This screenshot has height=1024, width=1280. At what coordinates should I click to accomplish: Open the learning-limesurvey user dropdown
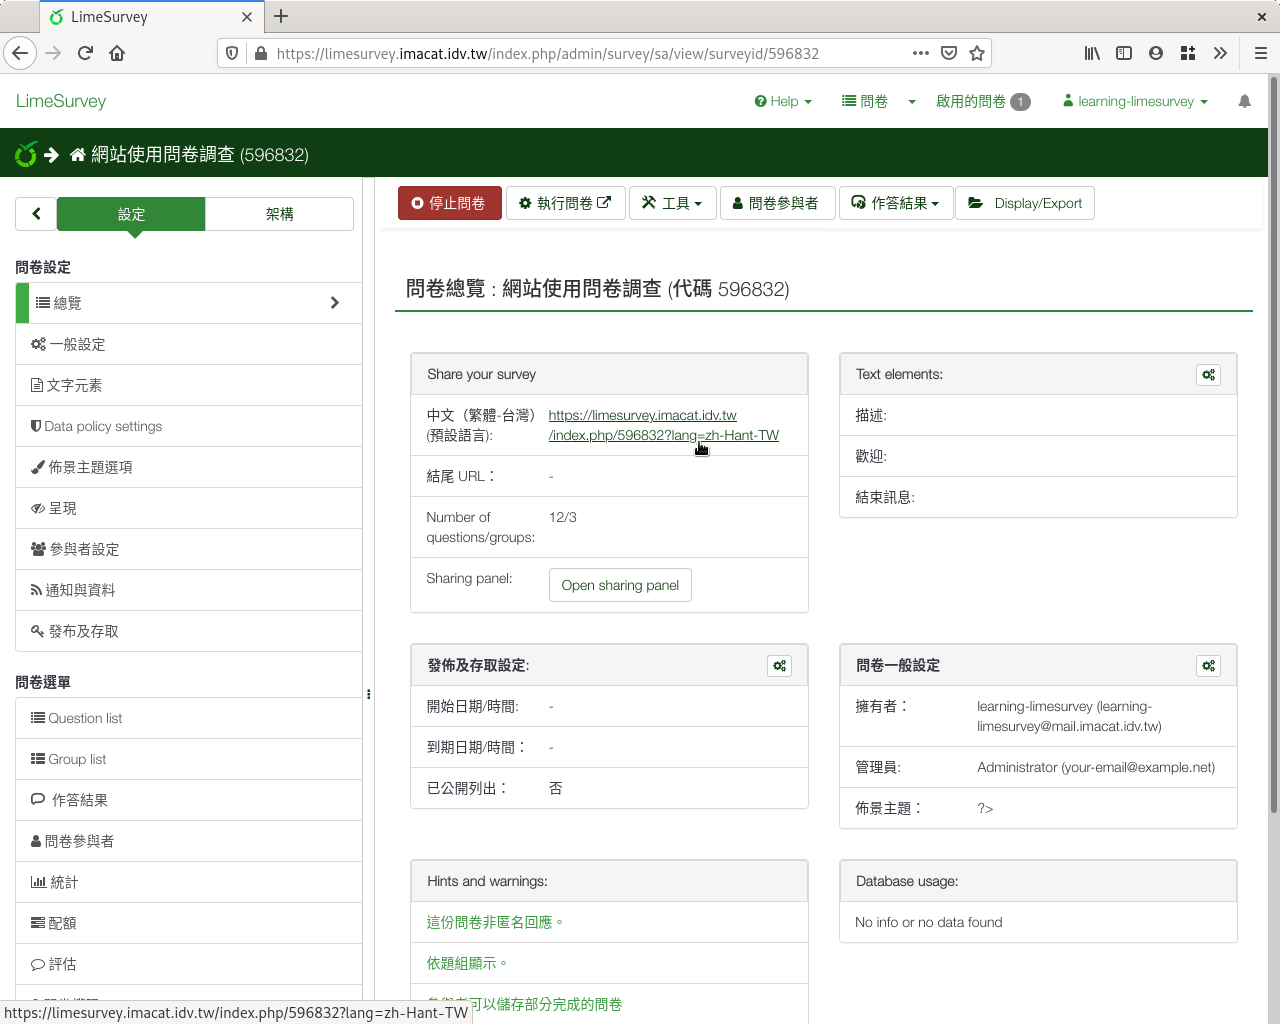[1135, 101]
